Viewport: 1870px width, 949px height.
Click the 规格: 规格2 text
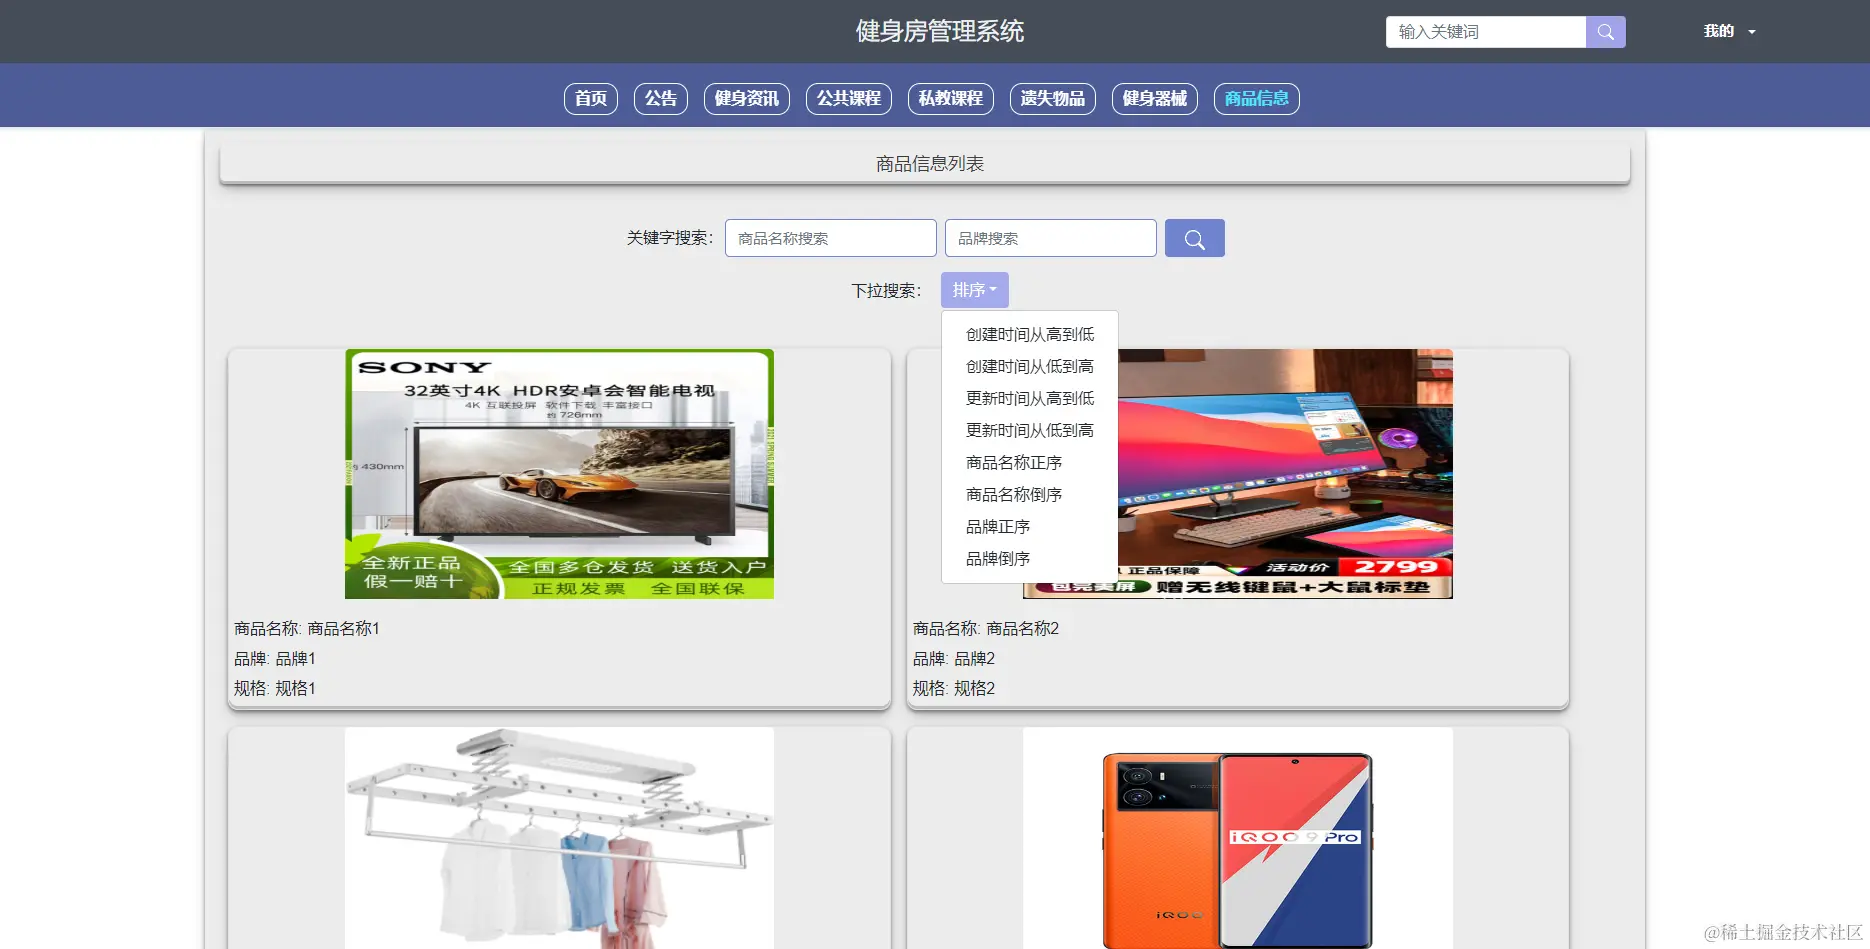point(954,688)
